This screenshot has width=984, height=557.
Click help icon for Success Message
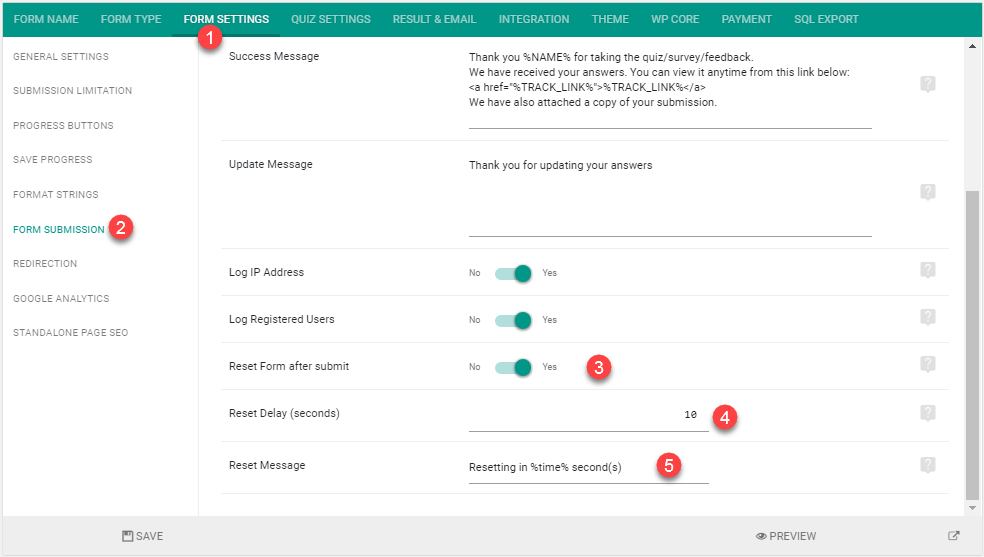pyautogui.click(x=928, y=84)
